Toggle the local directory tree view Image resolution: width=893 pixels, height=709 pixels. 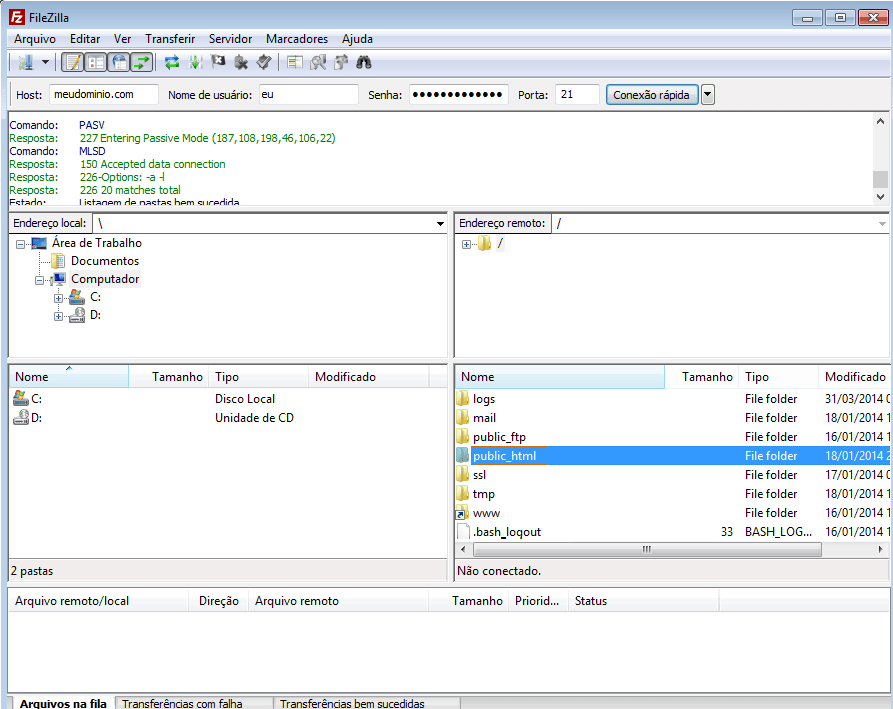pyautogui.click(x=96, y=62)
